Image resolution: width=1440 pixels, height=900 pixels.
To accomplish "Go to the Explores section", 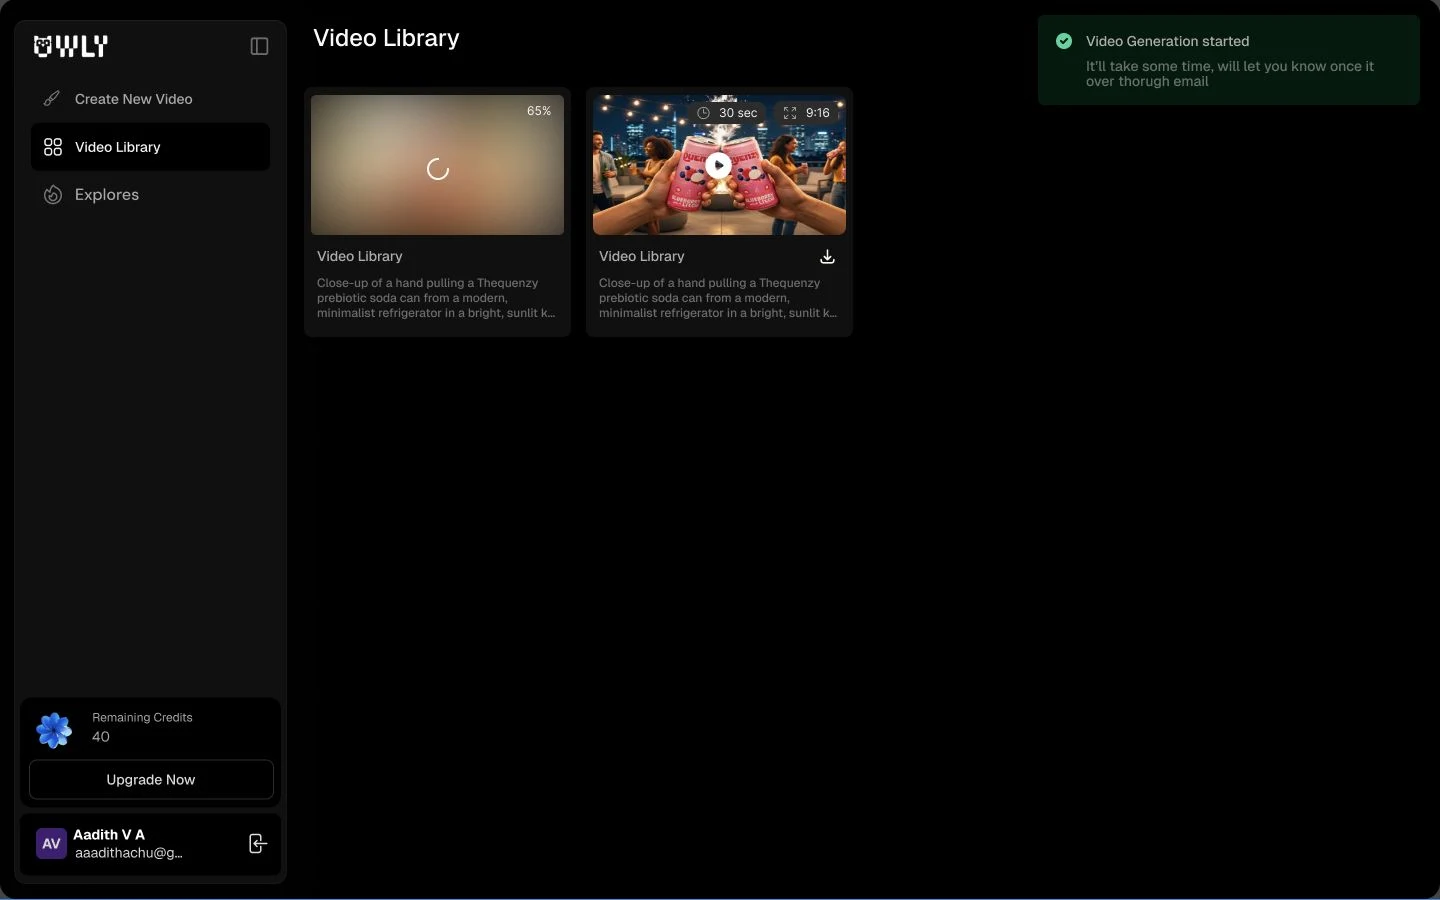I will pyautogui.click(x=150, y=195).
